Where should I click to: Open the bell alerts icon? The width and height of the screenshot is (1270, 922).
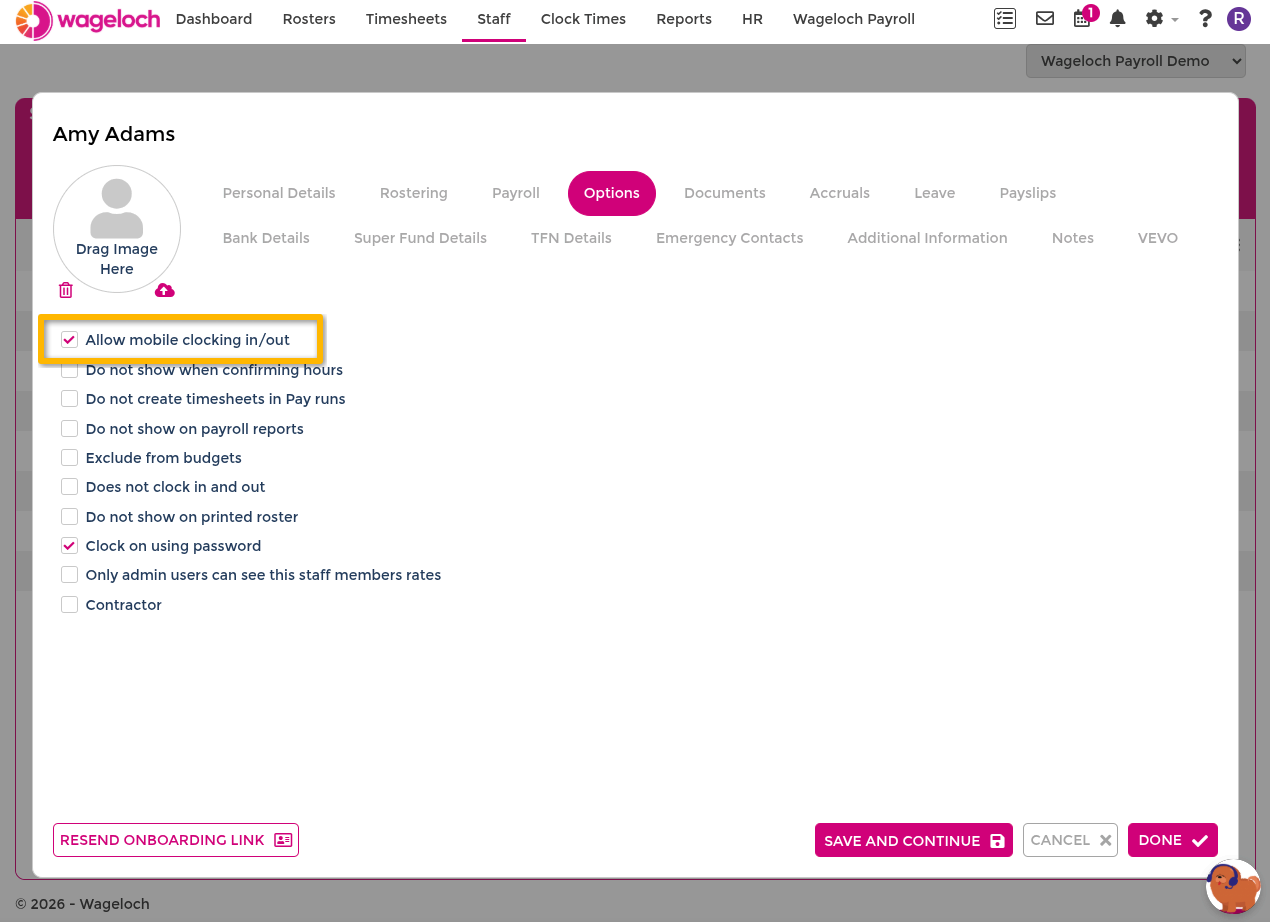point(1118,19)
